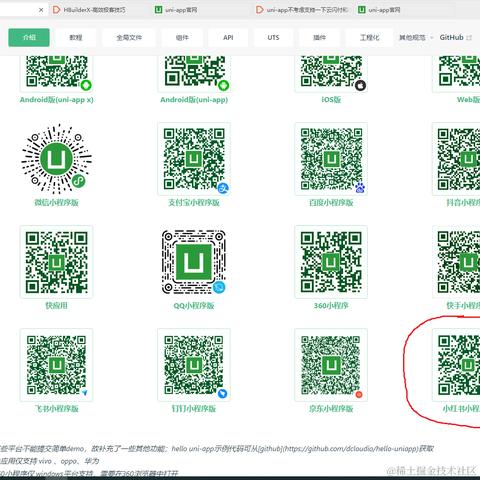480x480 pixels.
Task: Click the 京东小程序版 QR code
Action: pyautogui.click(x=331, y=365)
